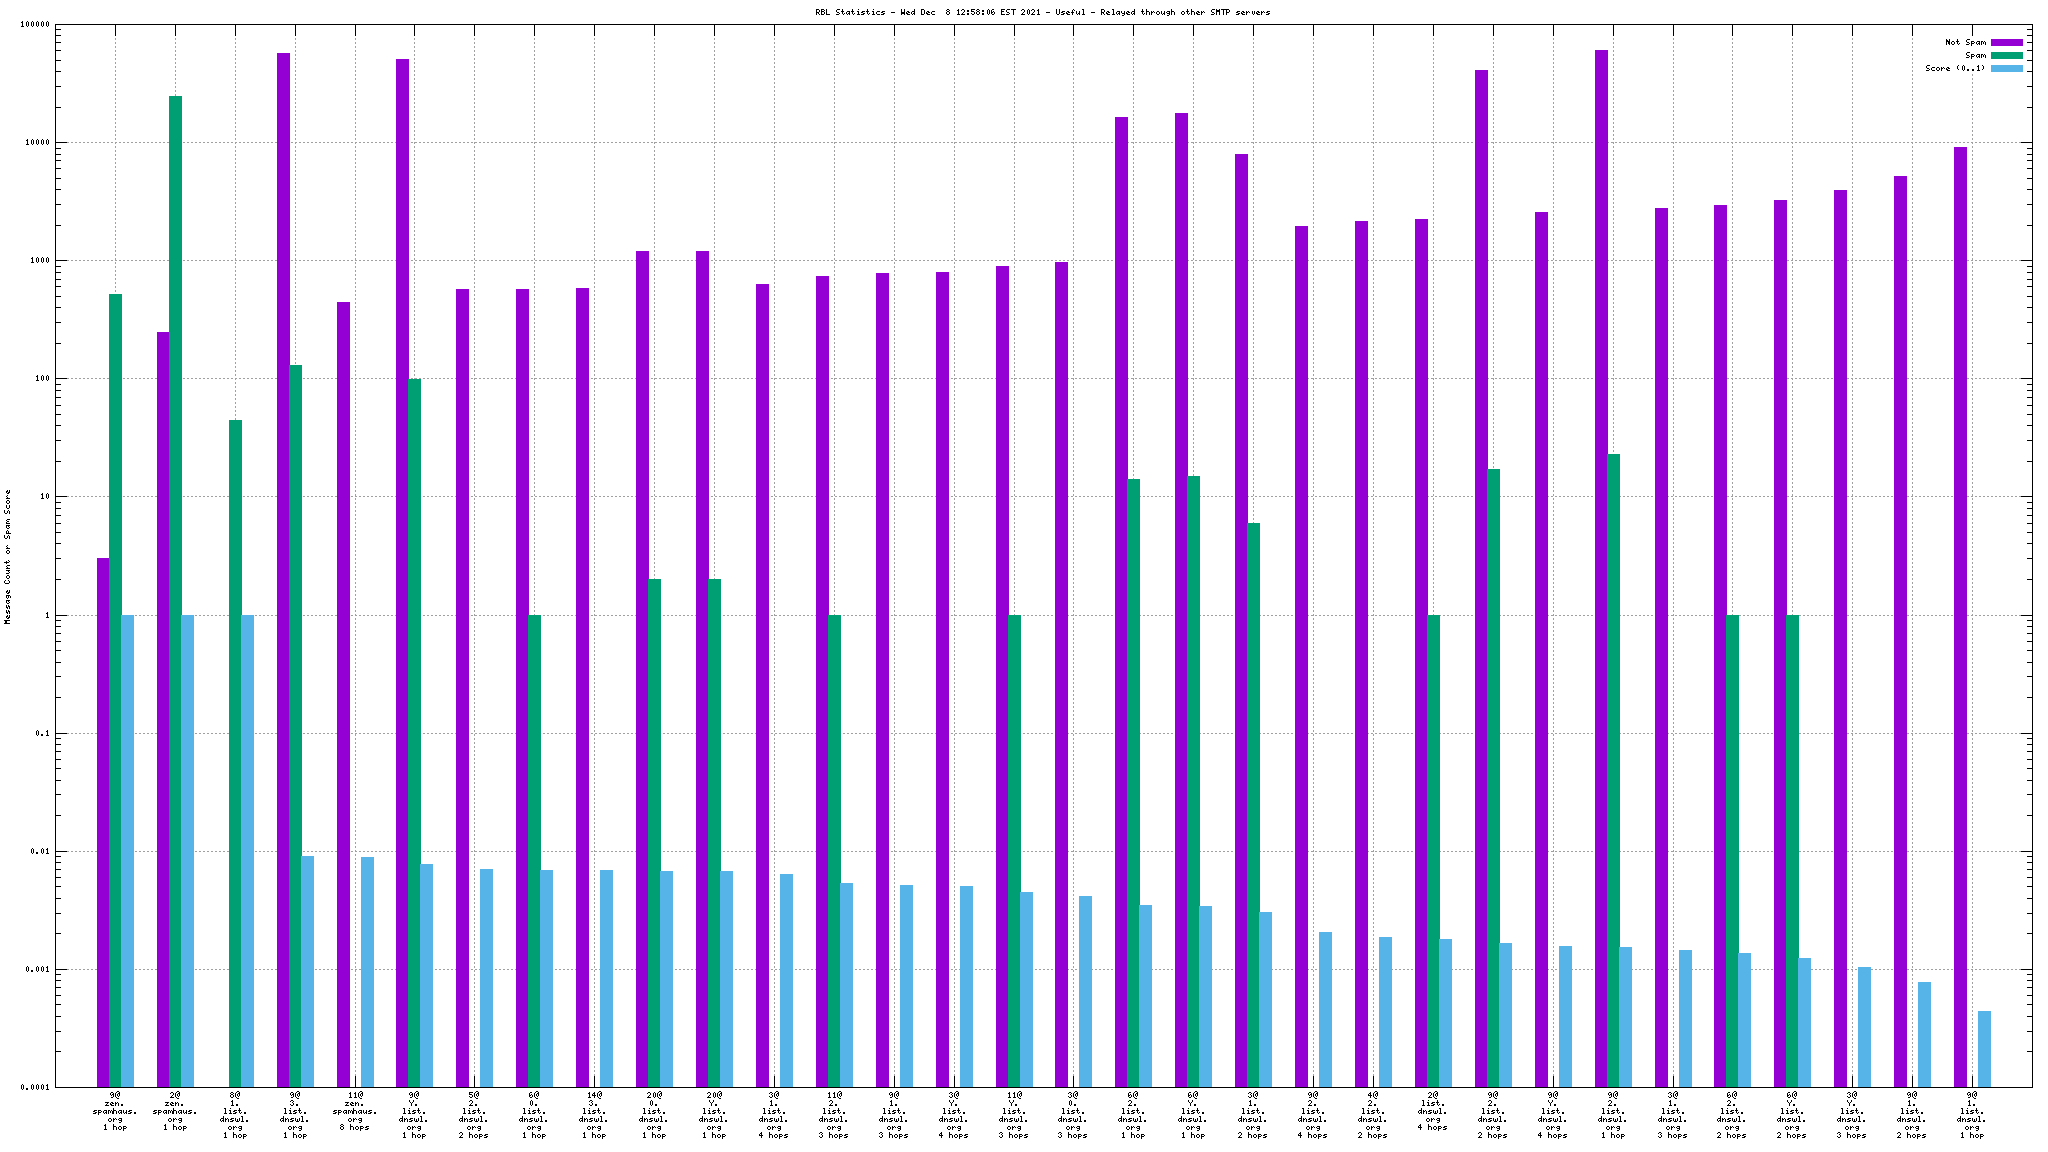2048x1152 pixels.
Task: Click the 'Score (0..1)' legend label text
Action: pos(1955,68)
